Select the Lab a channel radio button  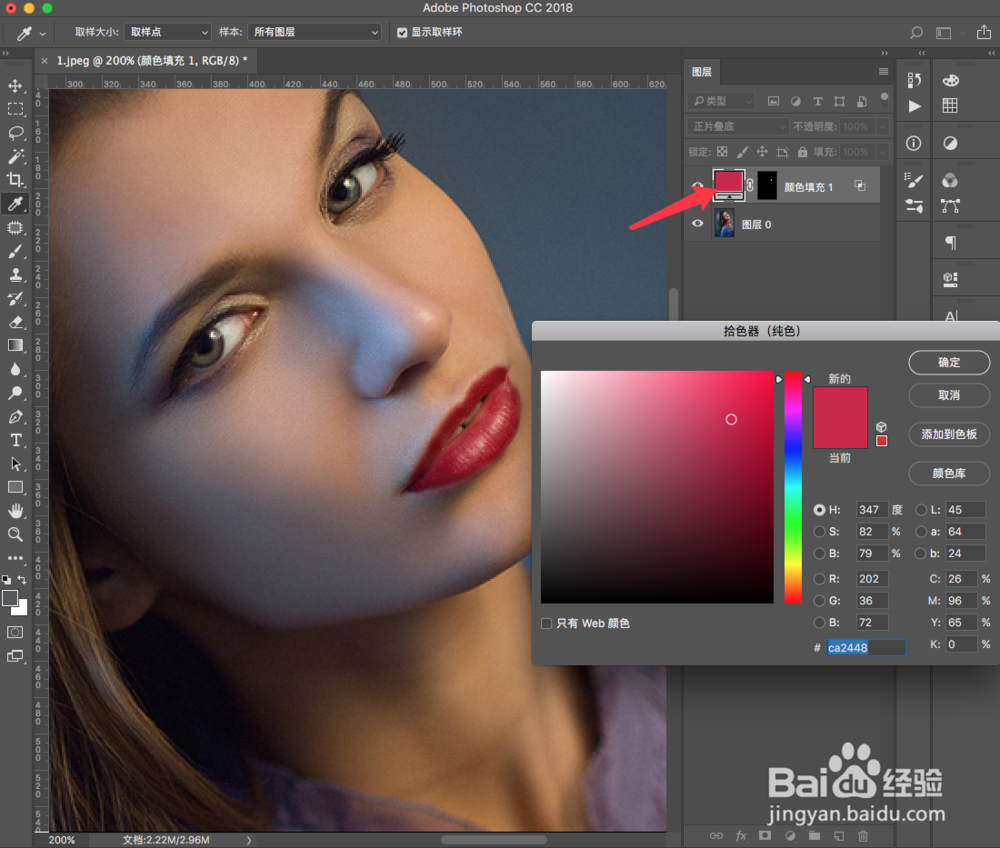tap(921, 532)
